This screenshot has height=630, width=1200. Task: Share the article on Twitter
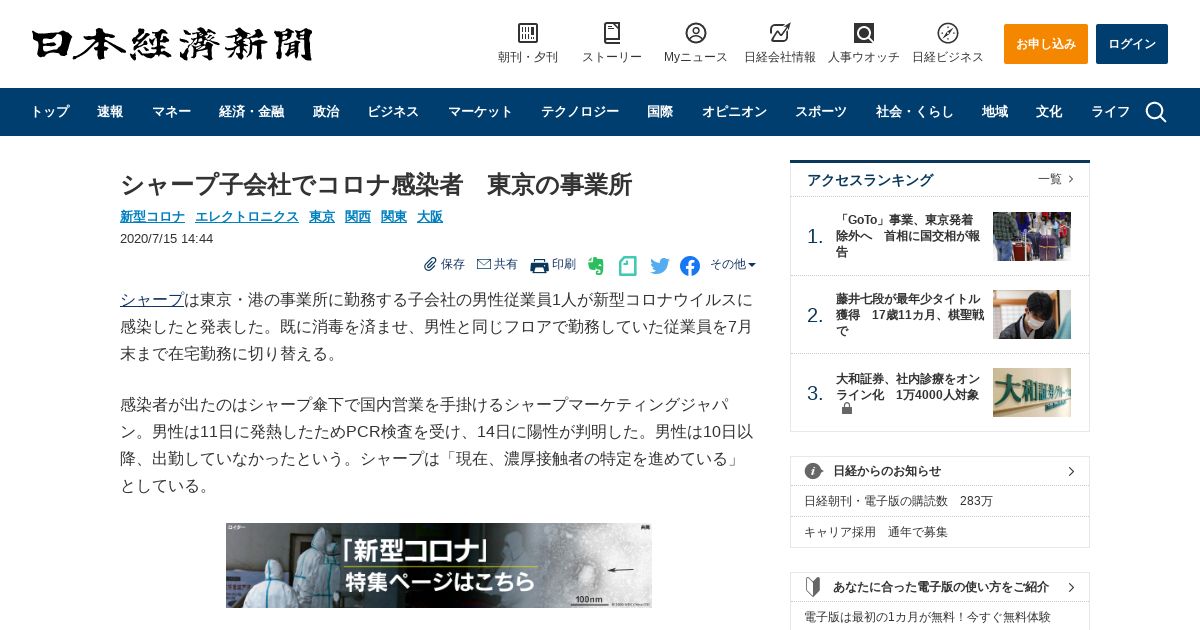(x=660, y=266)
